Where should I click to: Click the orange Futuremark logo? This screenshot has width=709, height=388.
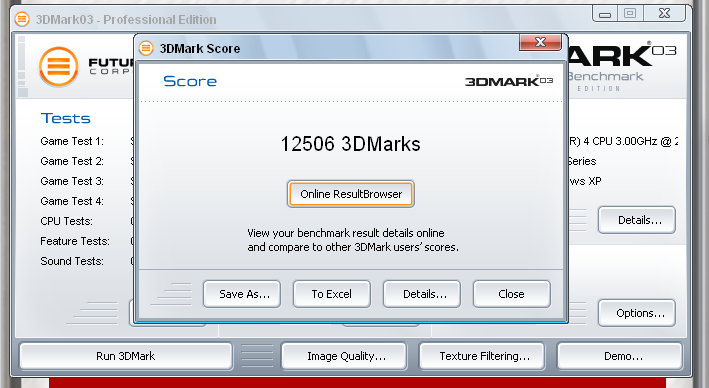pyautogui.click(x=58, y=66)
